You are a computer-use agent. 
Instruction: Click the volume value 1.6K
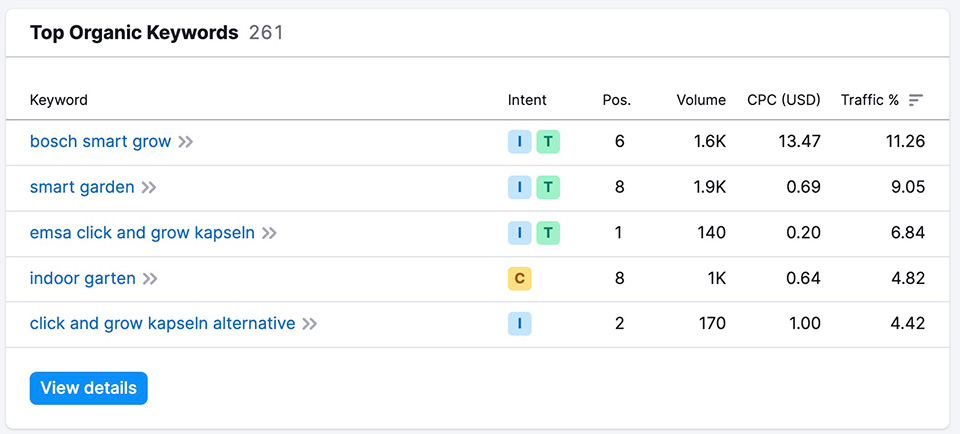pos(709,141)
